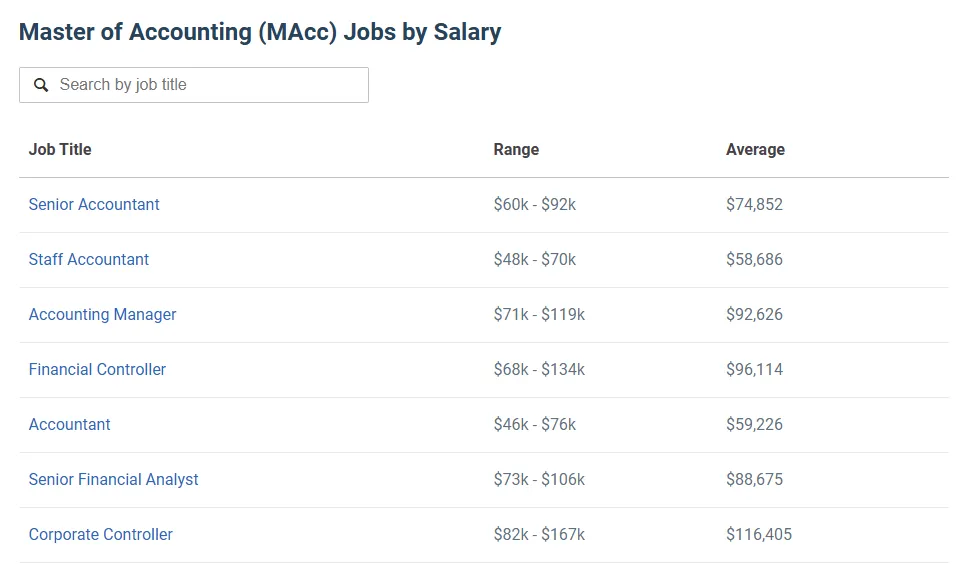
Task: Open the Accountant job title link
Action: (x=69, y=424)
